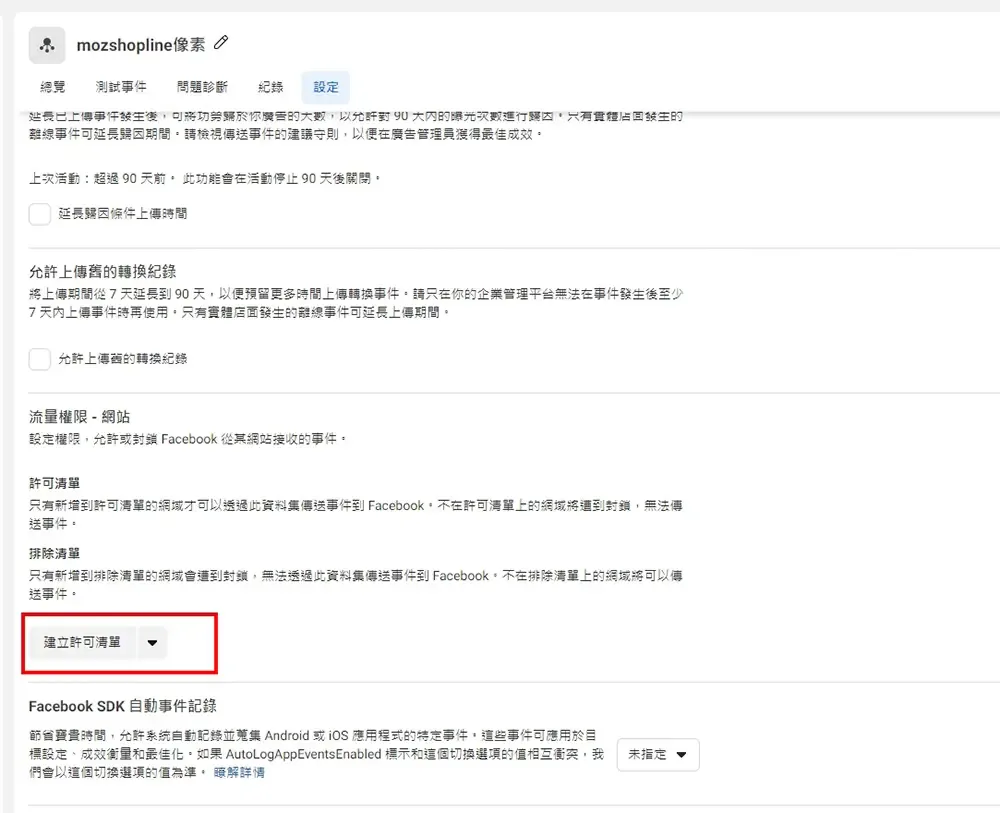Click the 建立許可清單 button
This screenshot has width=1000, height=813.
[82, 642]
